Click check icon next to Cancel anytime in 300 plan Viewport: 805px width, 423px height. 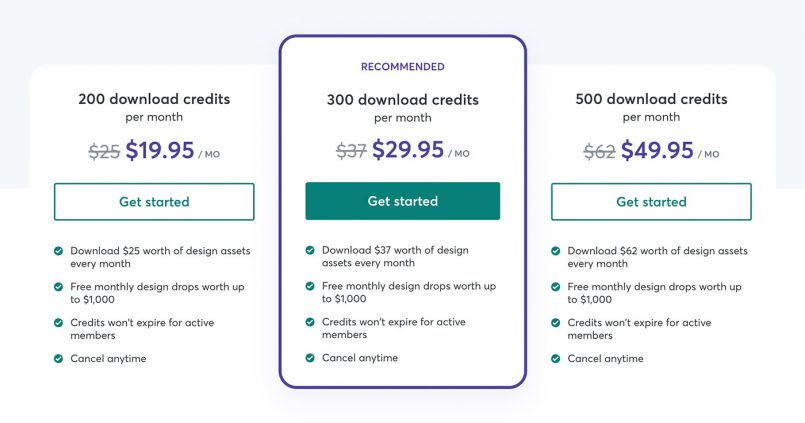pos(310,358)
